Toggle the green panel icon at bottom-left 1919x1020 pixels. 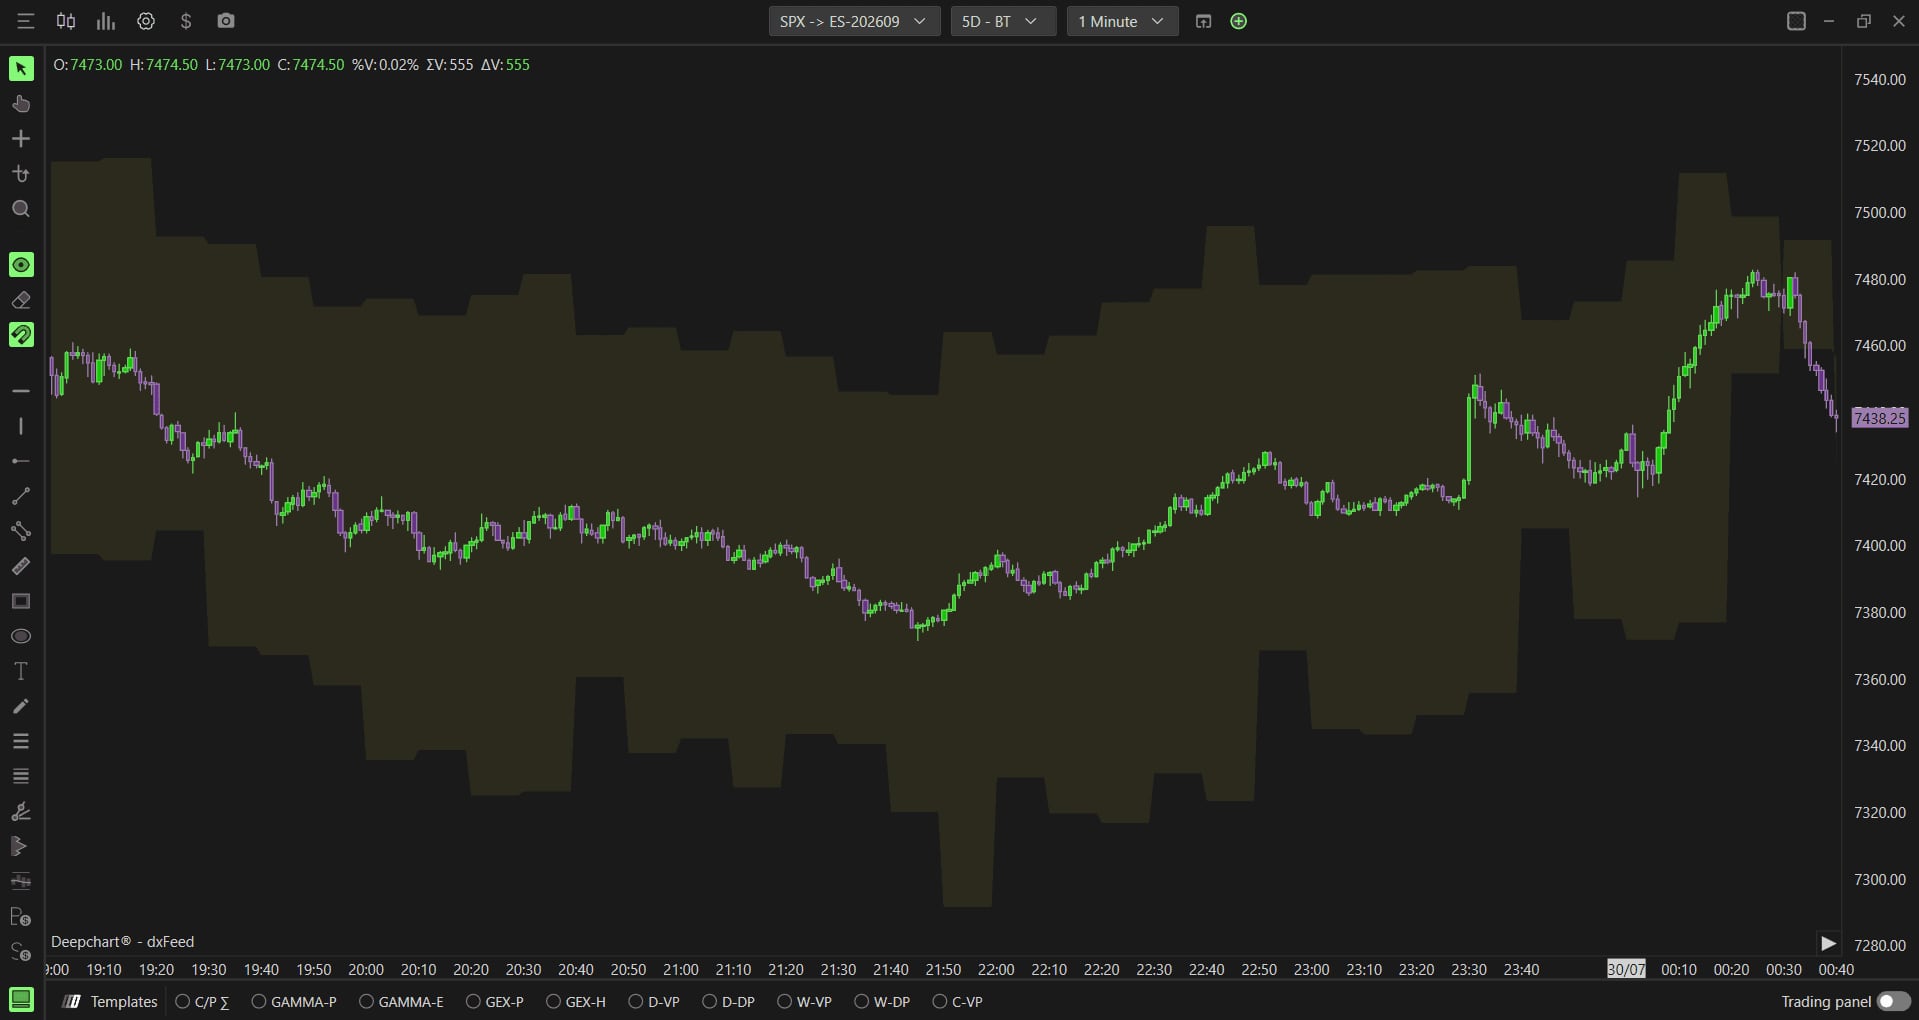click(x=21, y=999)
